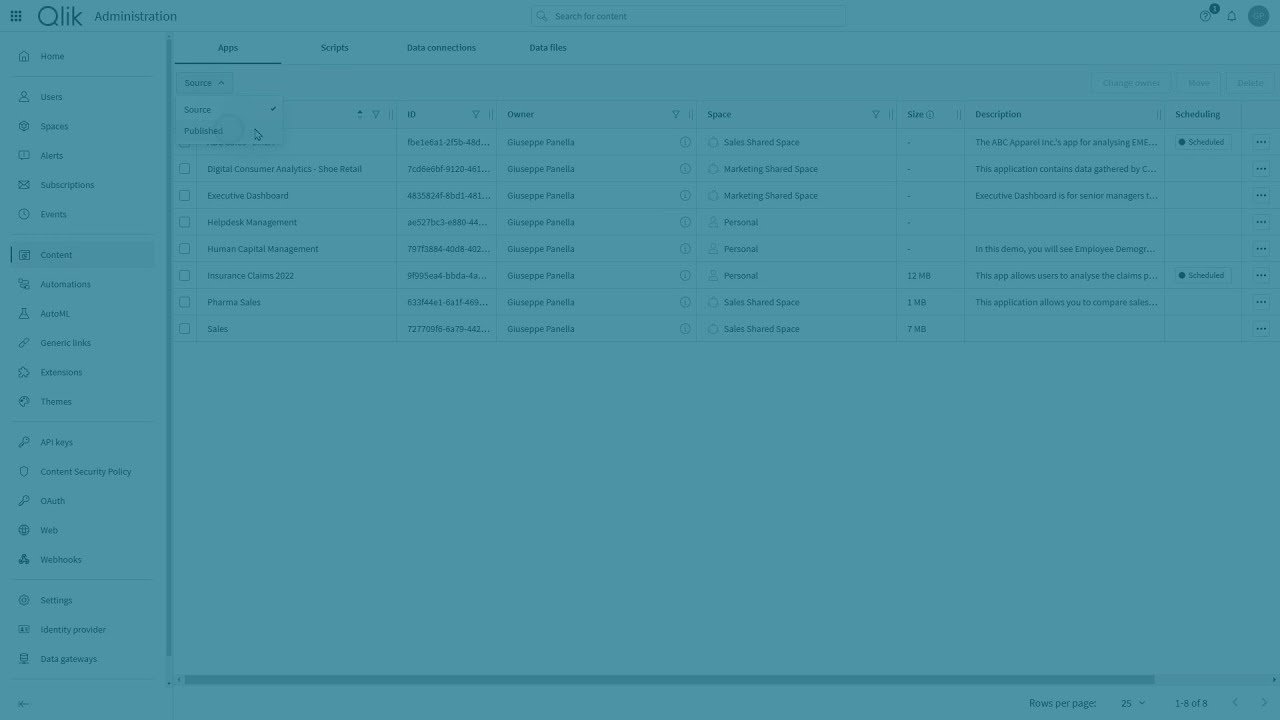The height and width of the screenshot is (720, 1280).
Task: Check the Insurance Claims 2022 row checkbox
Action: pos(184,275)
